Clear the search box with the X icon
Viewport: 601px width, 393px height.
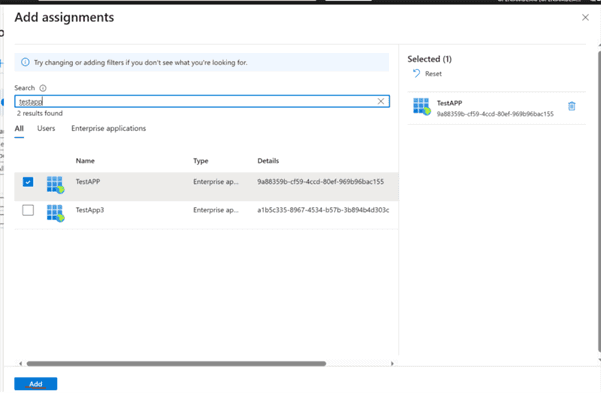pyautogui.click(x=381, y=101)
